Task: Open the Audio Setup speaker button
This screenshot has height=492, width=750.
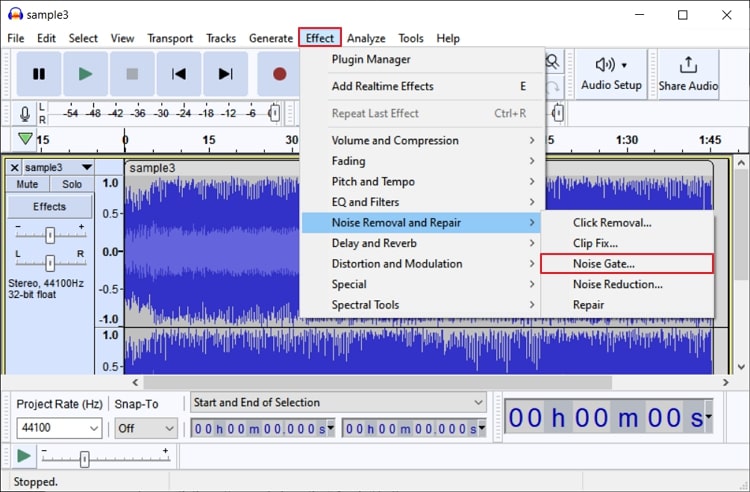Action: [611, 75]
